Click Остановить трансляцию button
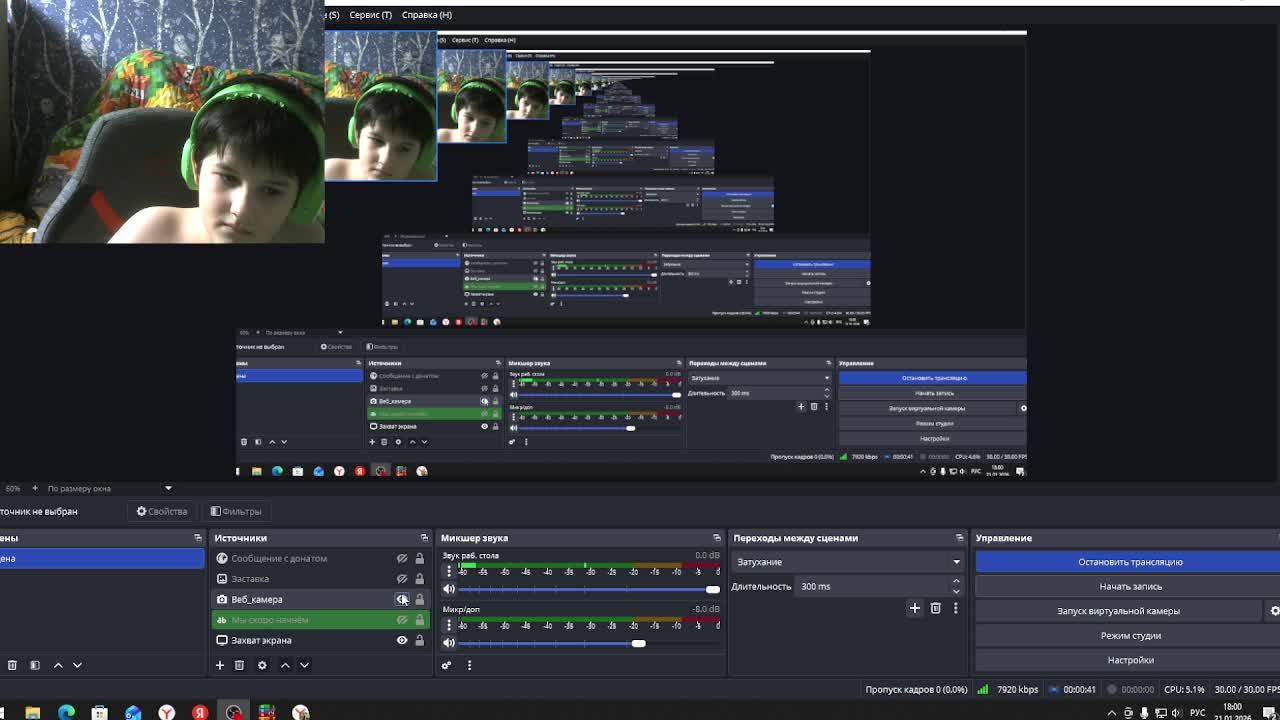The height and width of the screenshot is (720, 1280). (1130, 562)
